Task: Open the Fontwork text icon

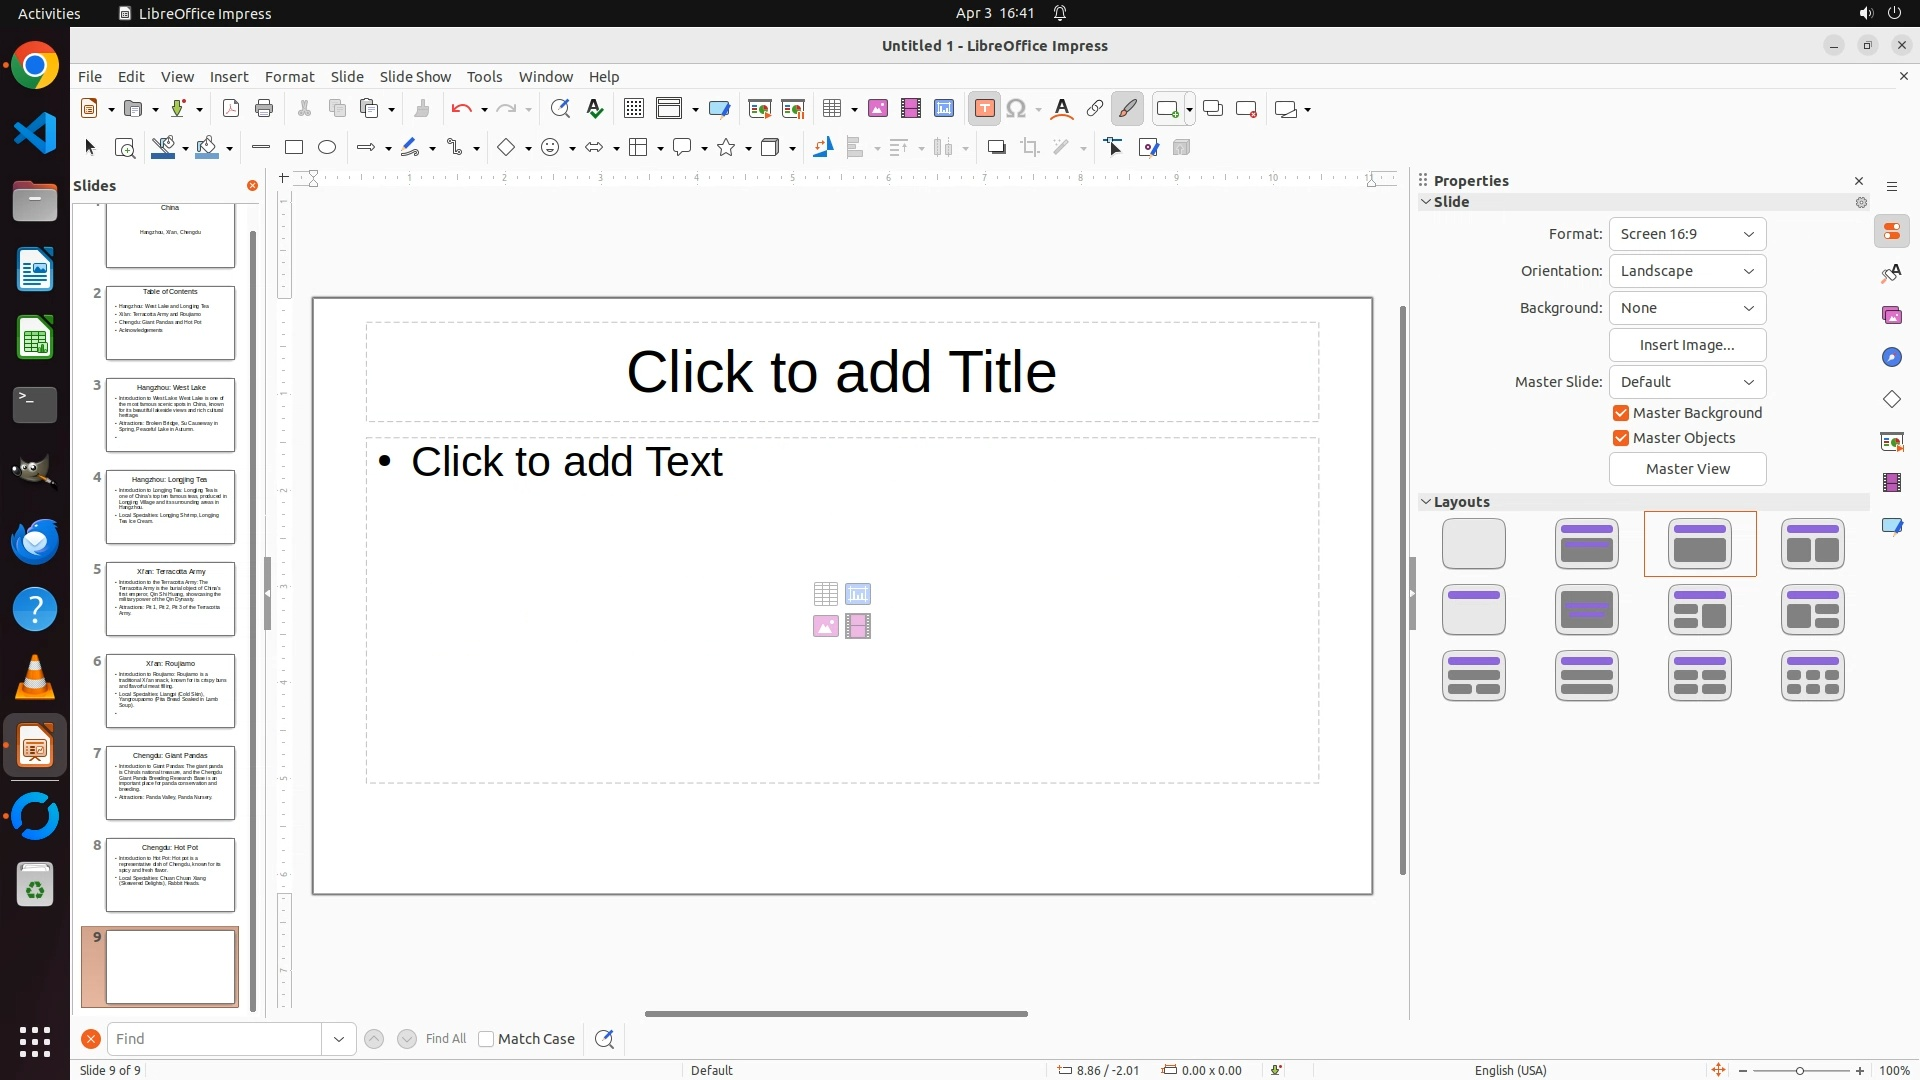Action: coord(1062,109)
